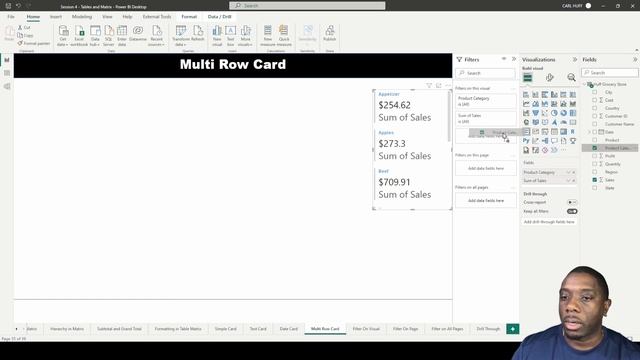Switch to Model view in left sidebar

point(7,86)
